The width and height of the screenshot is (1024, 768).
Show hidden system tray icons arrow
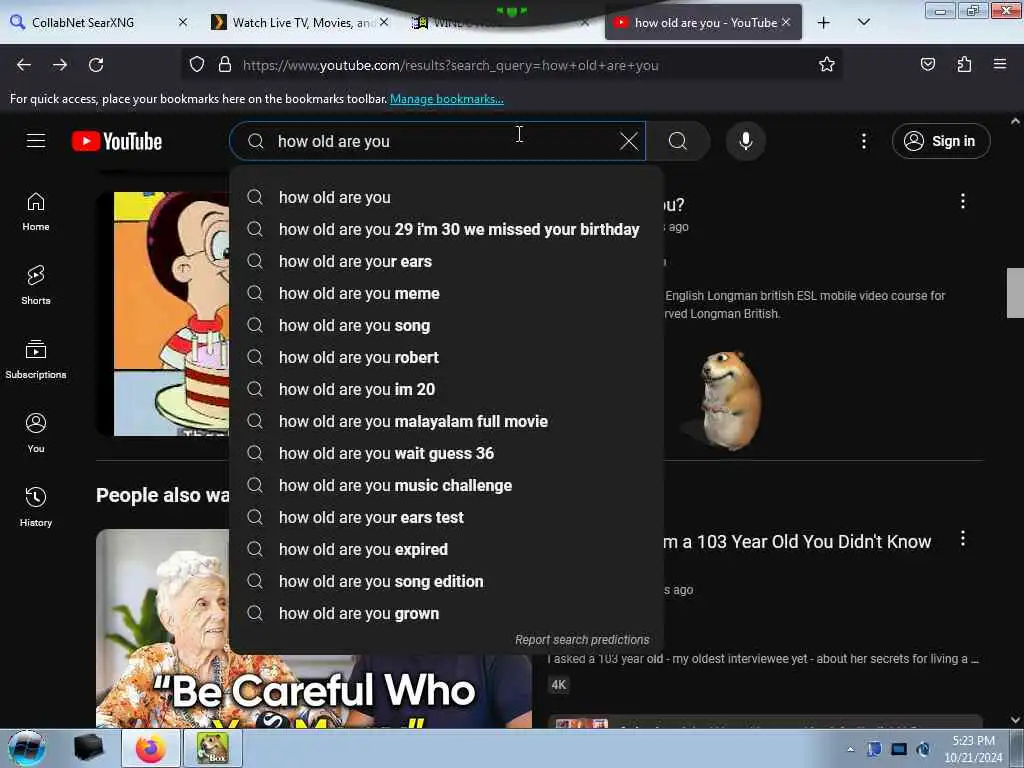850,750
